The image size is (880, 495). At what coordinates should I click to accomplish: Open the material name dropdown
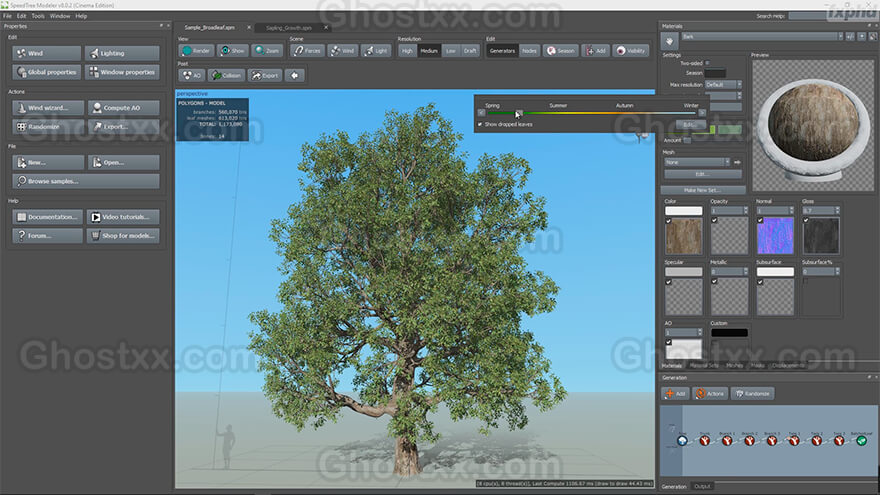pos(762,36)
